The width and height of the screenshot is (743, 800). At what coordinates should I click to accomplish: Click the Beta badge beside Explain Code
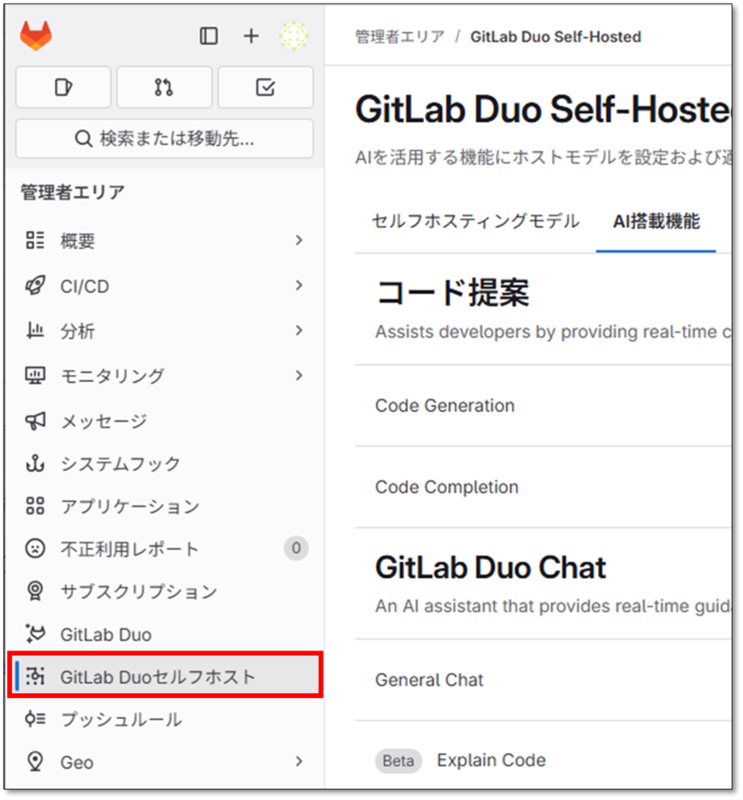(x=399, y=761)
